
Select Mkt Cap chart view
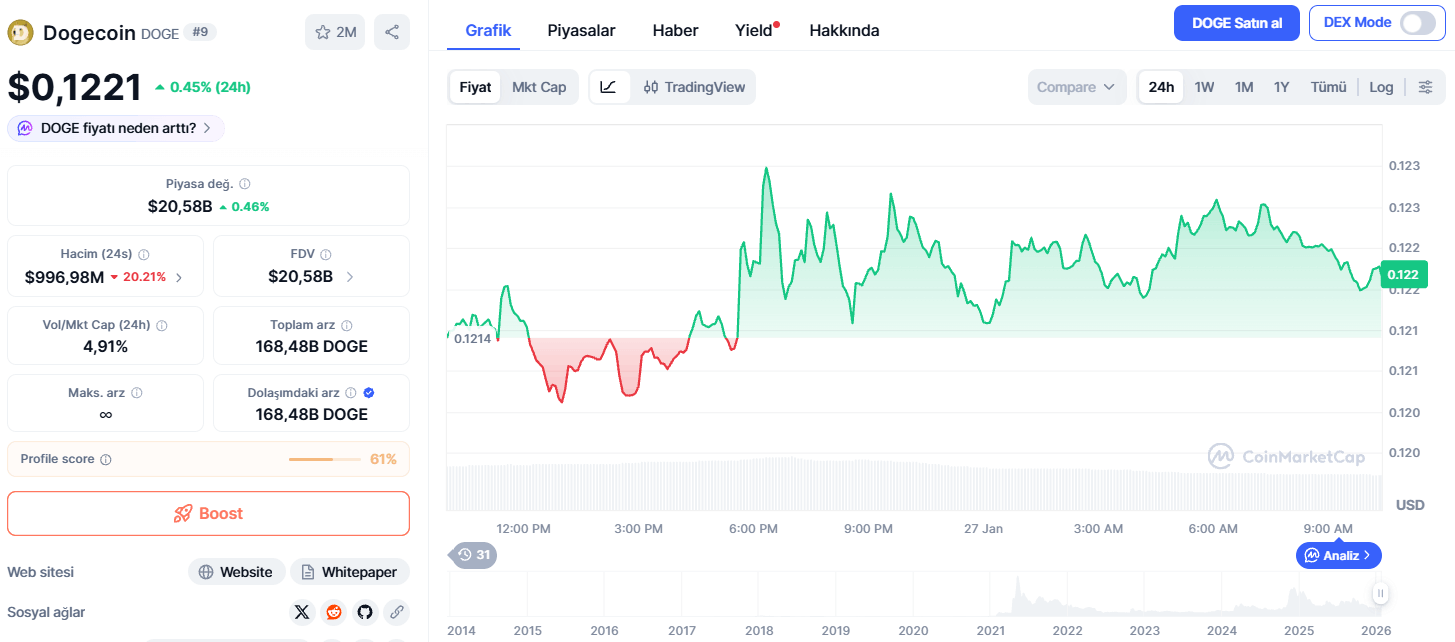pyautogui.click(x=539, y=87)
